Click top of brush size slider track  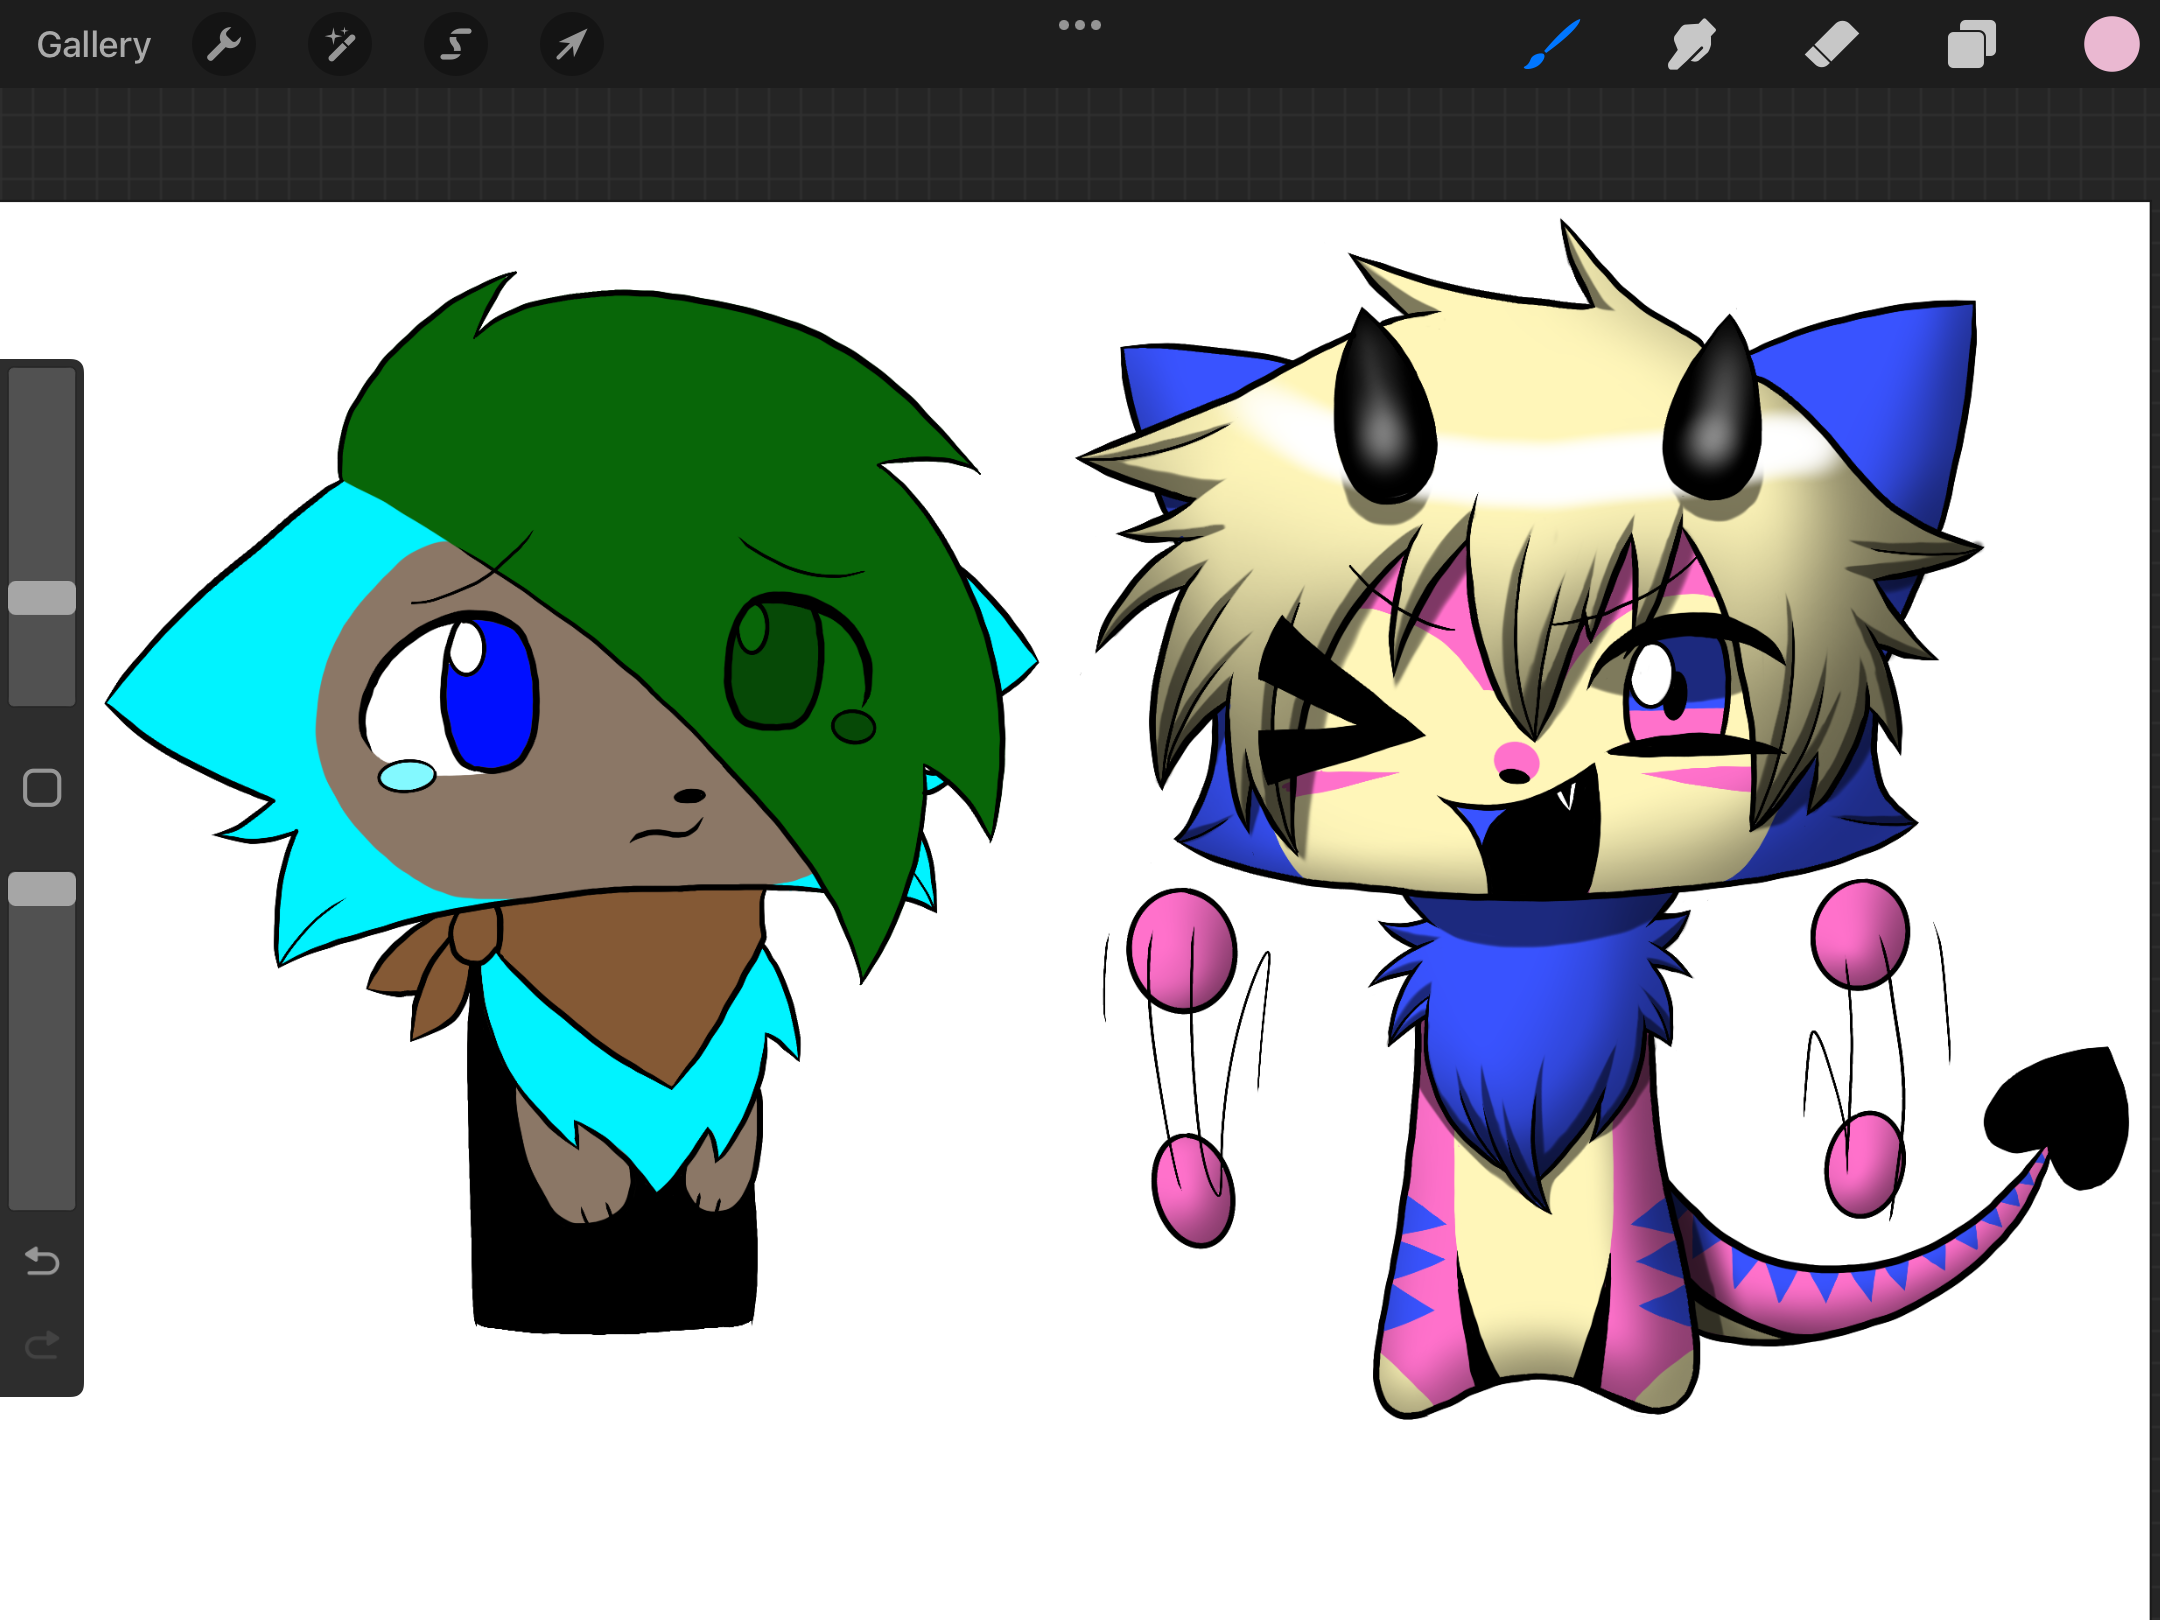click(42, 385)
